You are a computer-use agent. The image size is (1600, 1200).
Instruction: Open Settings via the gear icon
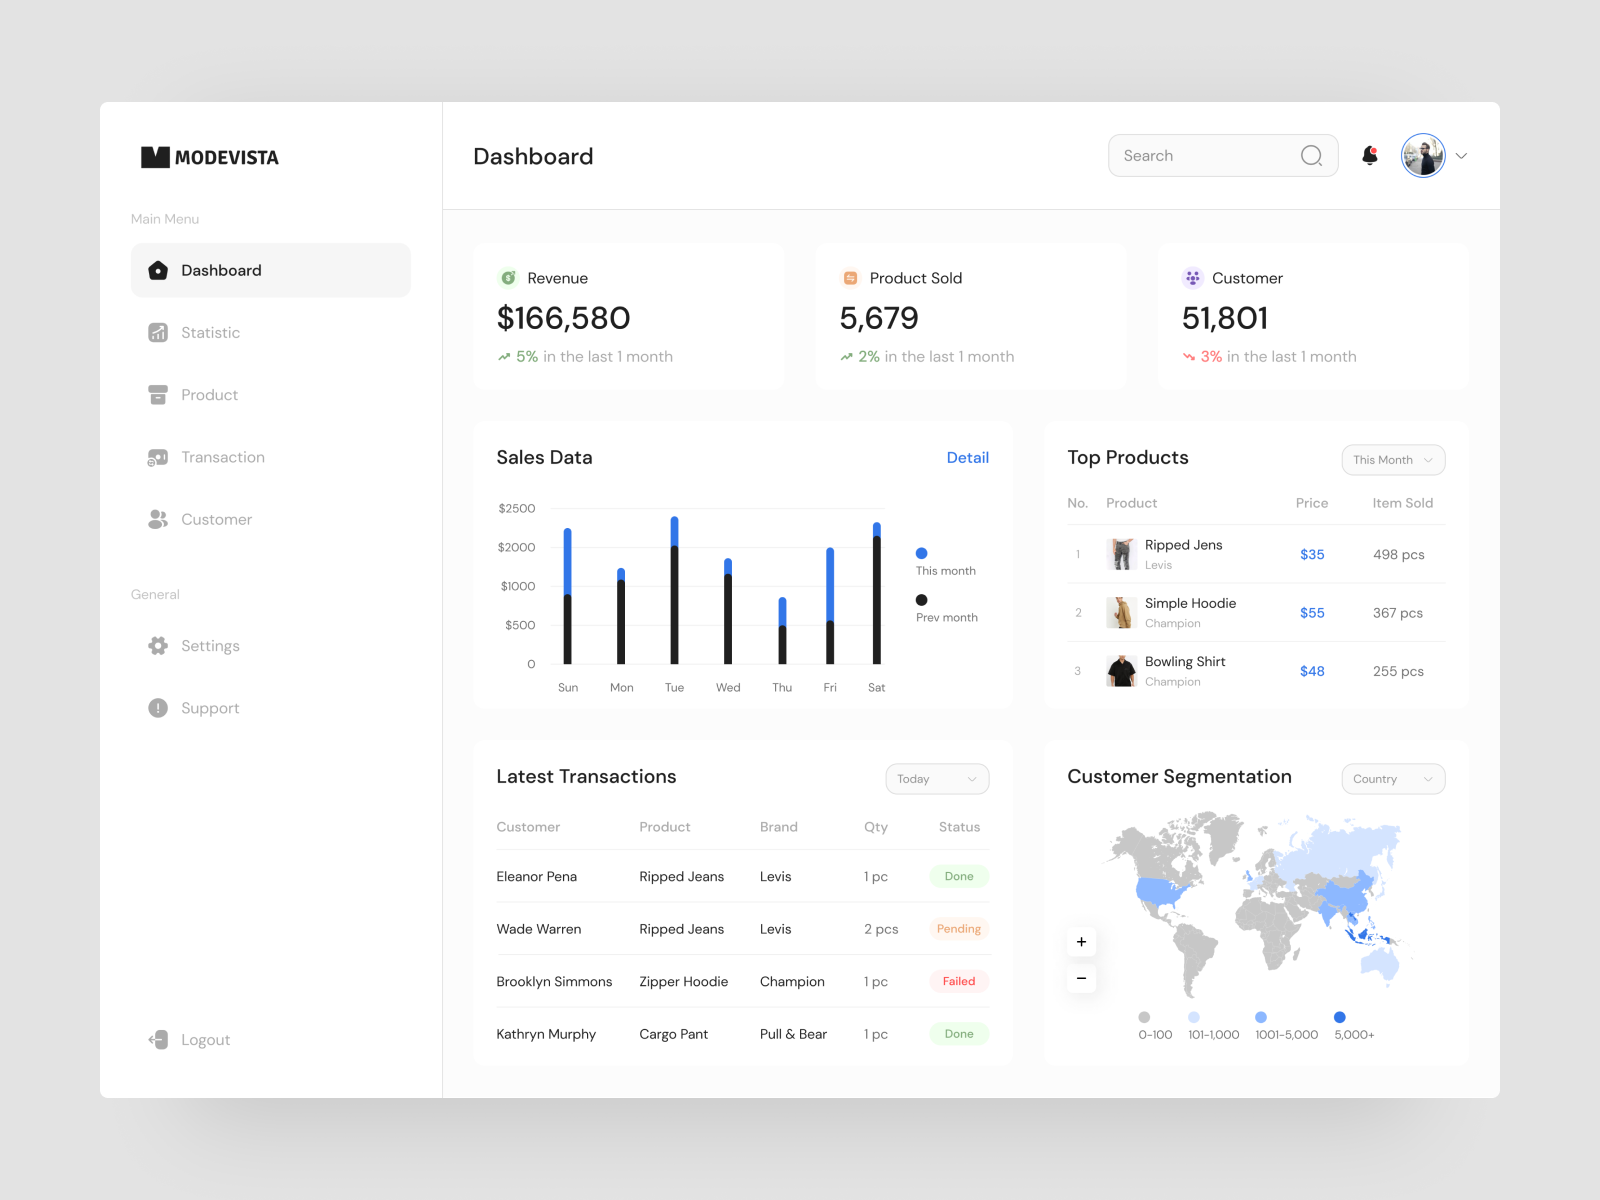click(x=157, y=645)
